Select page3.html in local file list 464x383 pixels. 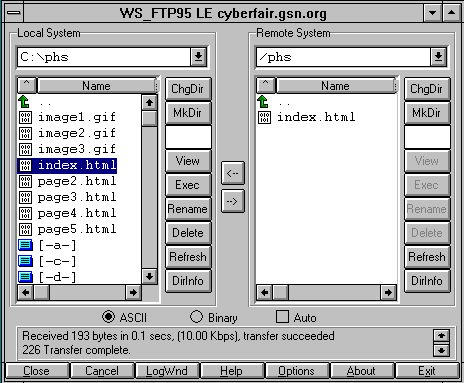click(x=77, y=197)
